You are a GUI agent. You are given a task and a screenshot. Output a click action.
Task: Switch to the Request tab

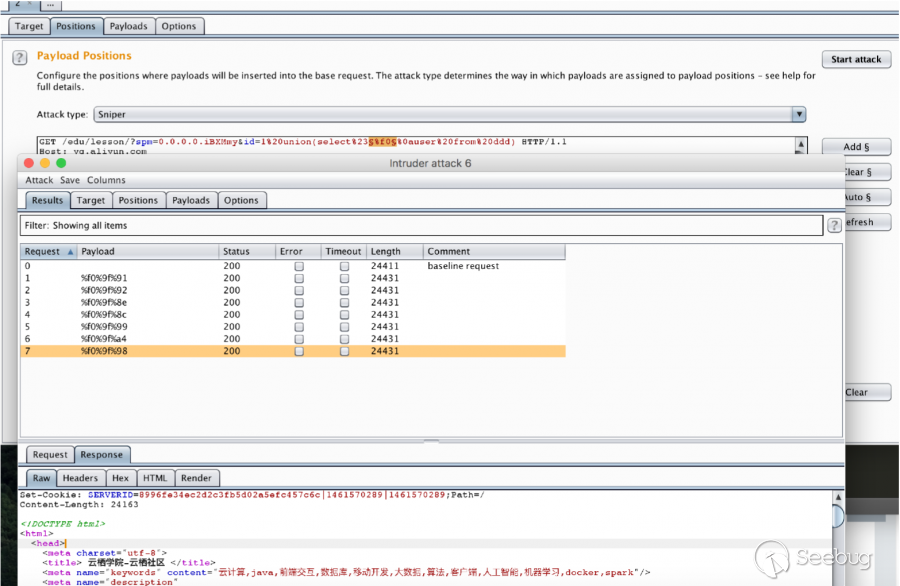(50, 455)
